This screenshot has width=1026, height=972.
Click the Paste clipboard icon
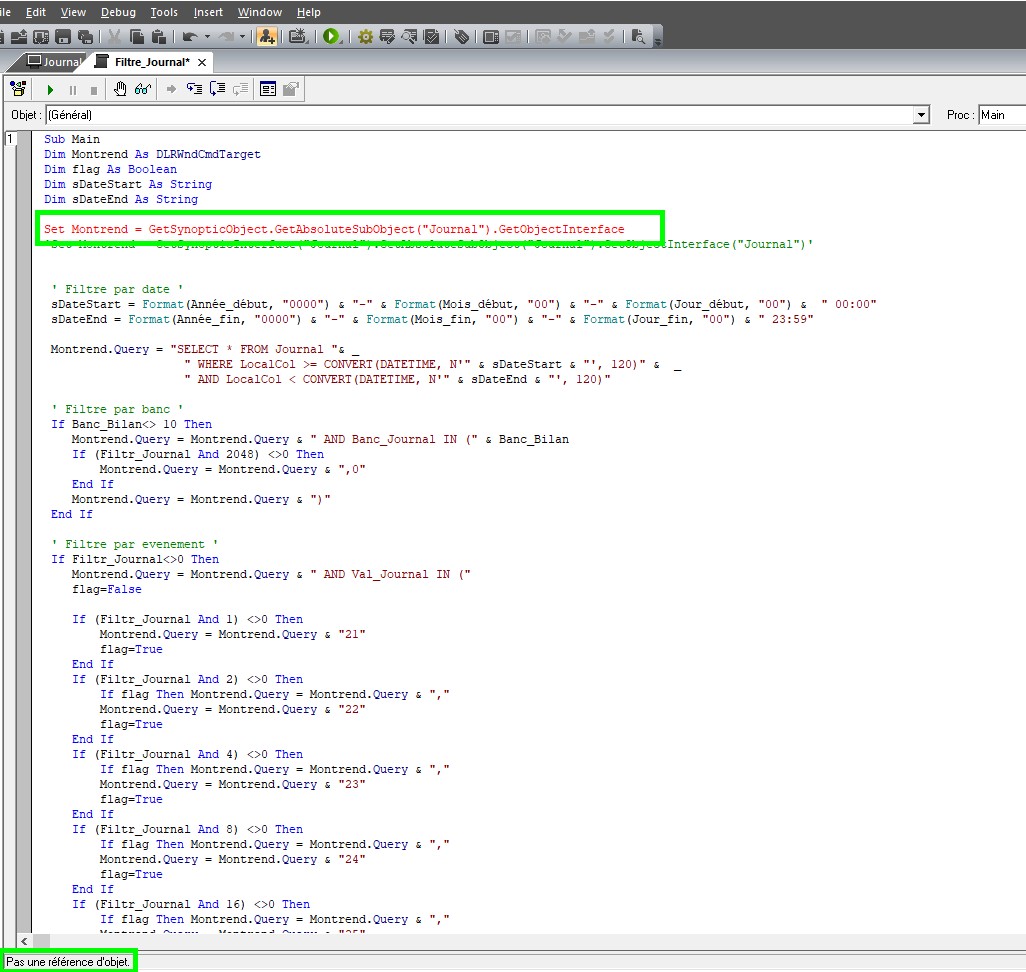pos(159,37)
